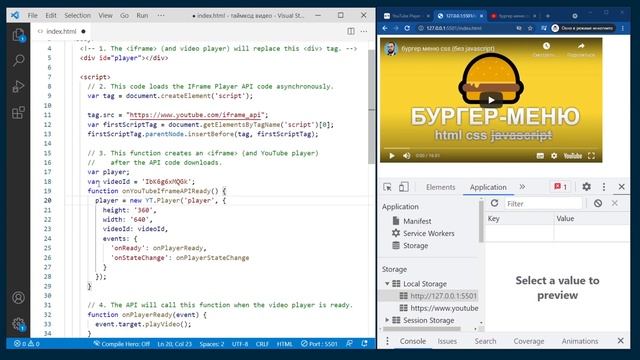This screenshot has width=640, height=360.
Task: Open the YouTube logo link in player
Action: pyautogui.click(x=573, y=156)
